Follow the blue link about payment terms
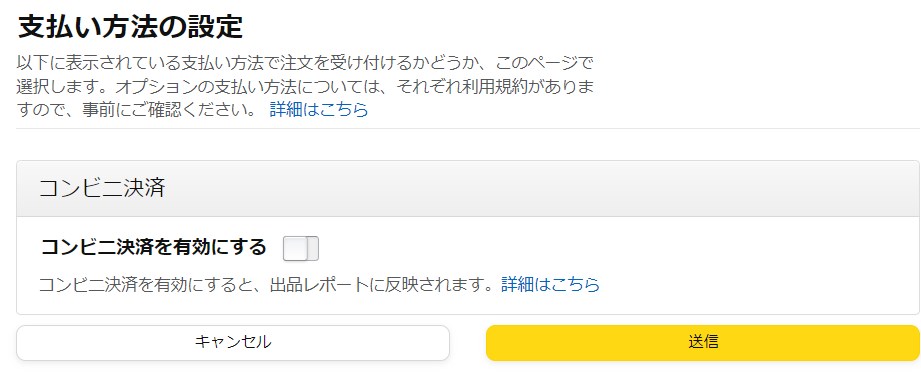The width and height of the screenshot is (921, 388). point(319,109)
